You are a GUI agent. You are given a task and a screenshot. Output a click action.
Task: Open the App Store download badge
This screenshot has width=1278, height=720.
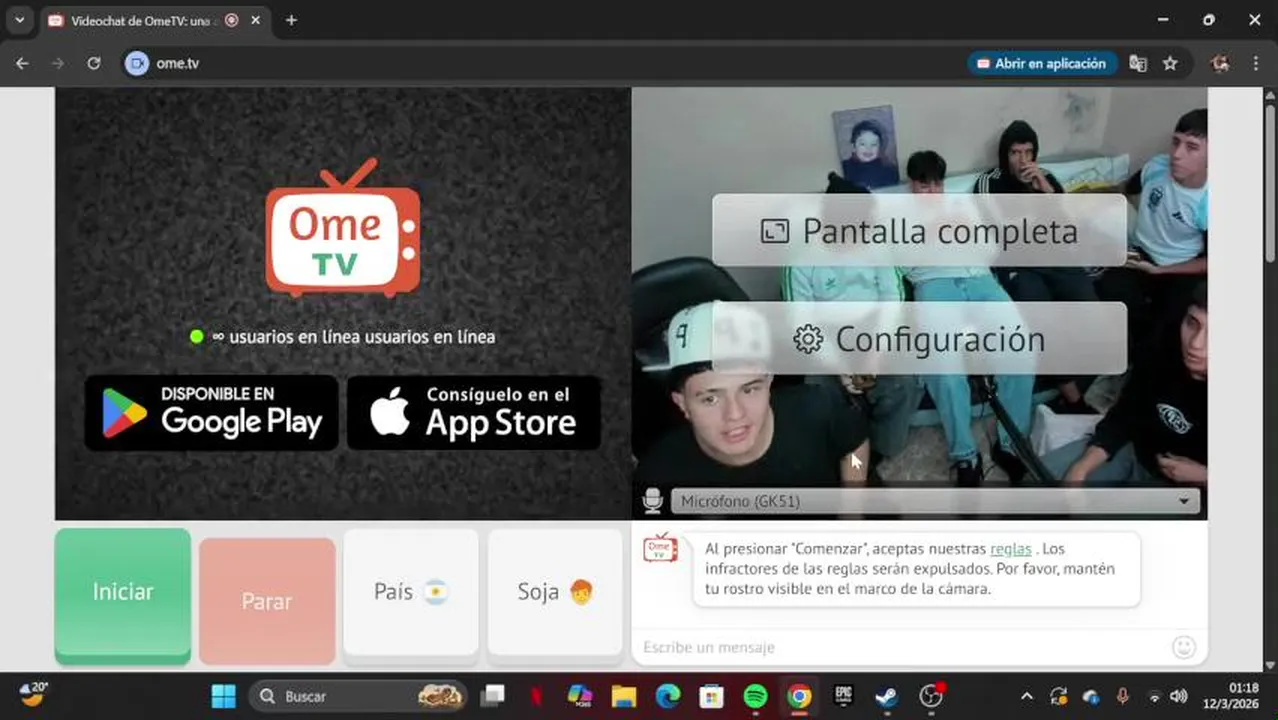(x=474, y=412)
